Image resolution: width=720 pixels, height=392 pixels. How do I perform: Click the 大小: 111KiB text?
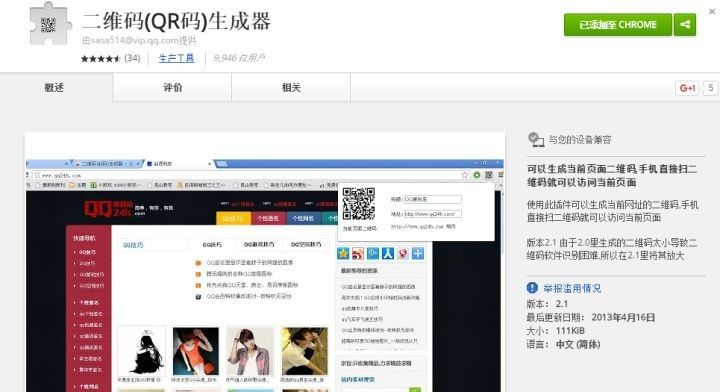pos(556,331)
